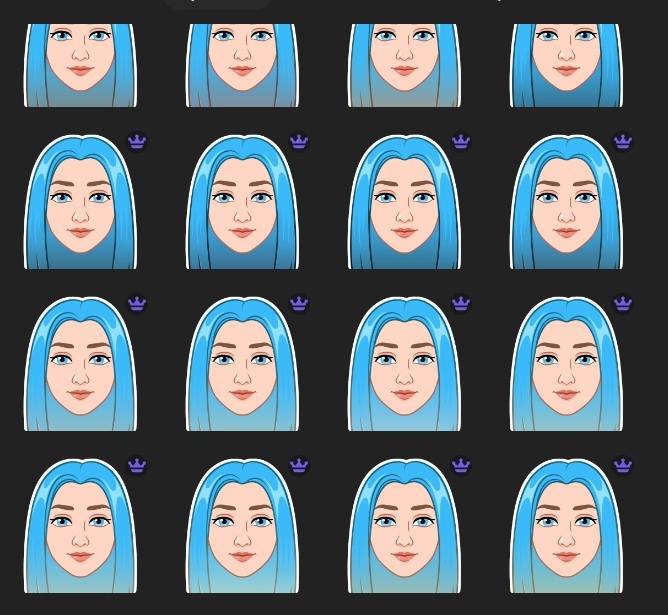Image resolution: width=668 pixels, height=615 pixels.
Task: Select second avatar in bottom row, teal tips
Action: pos(242,526)
